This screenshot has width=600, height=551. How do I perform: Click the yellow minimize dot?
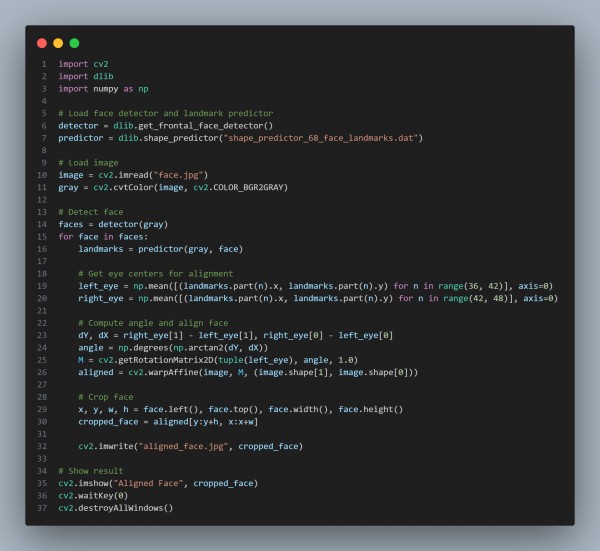pyautogui.click(x=58, y=43)
